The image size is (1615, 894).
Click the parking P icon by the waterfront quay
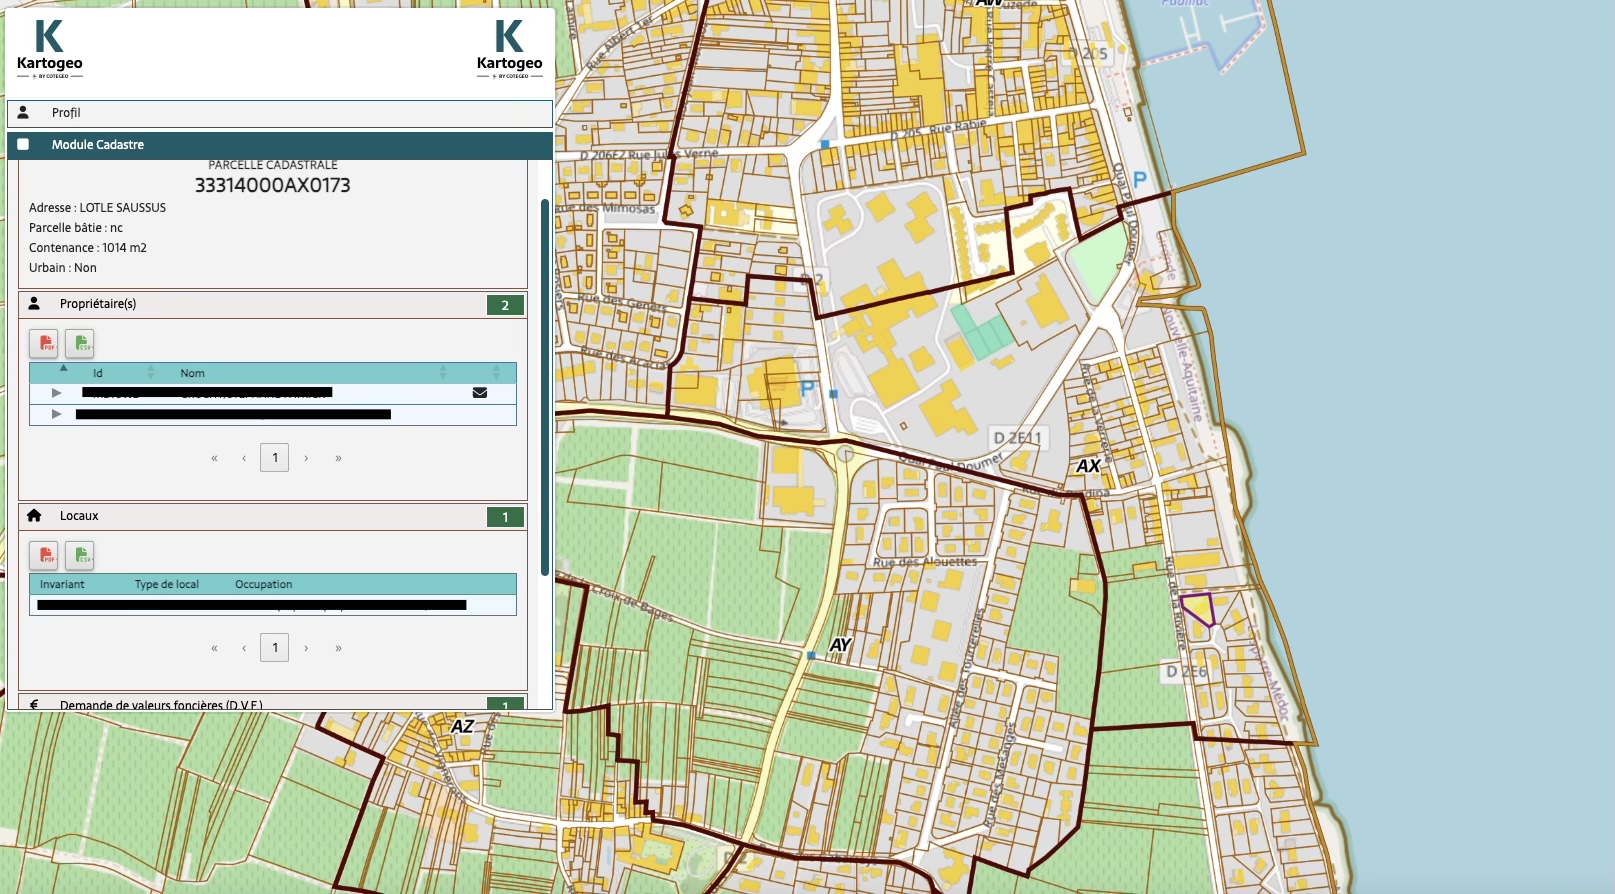pyautogui.click(x=1139, y=181)
